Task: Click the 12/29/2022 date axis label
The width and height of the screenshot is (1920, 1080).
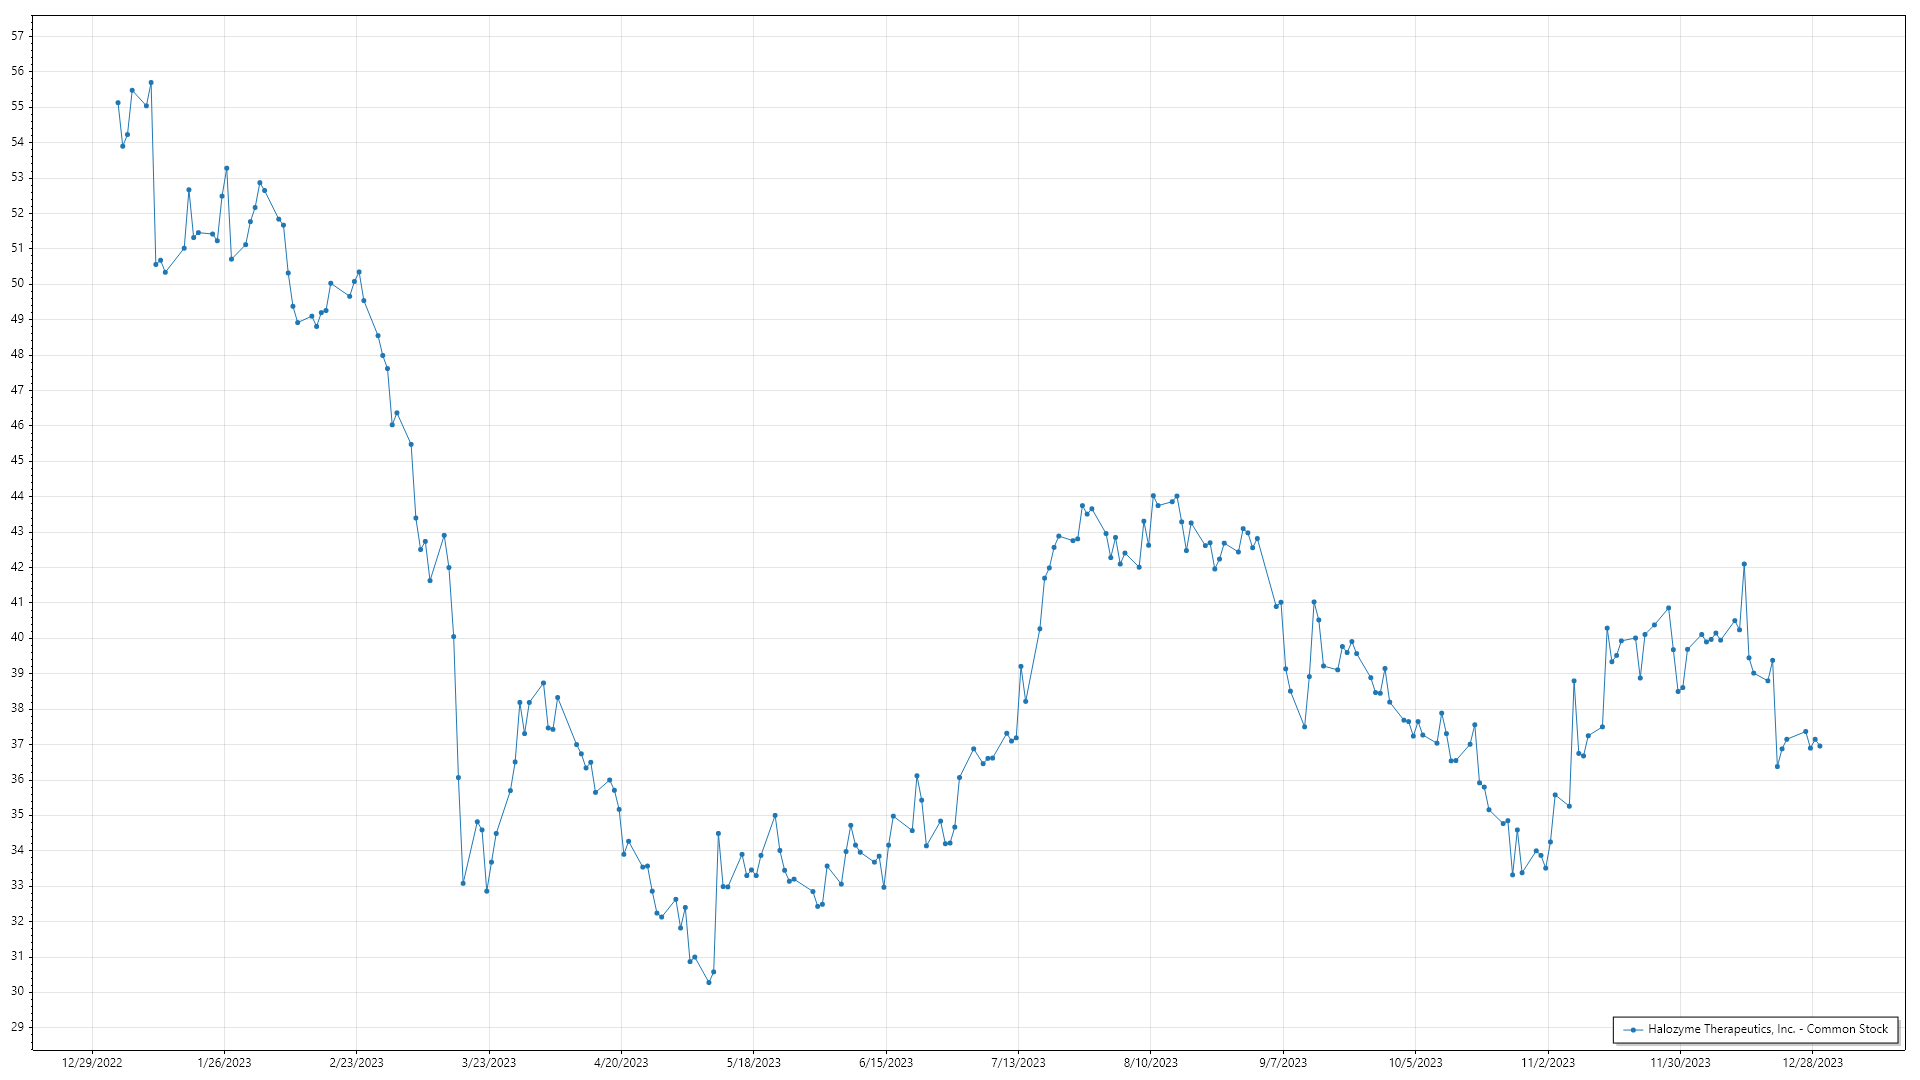Action: tap(92, 1063)
